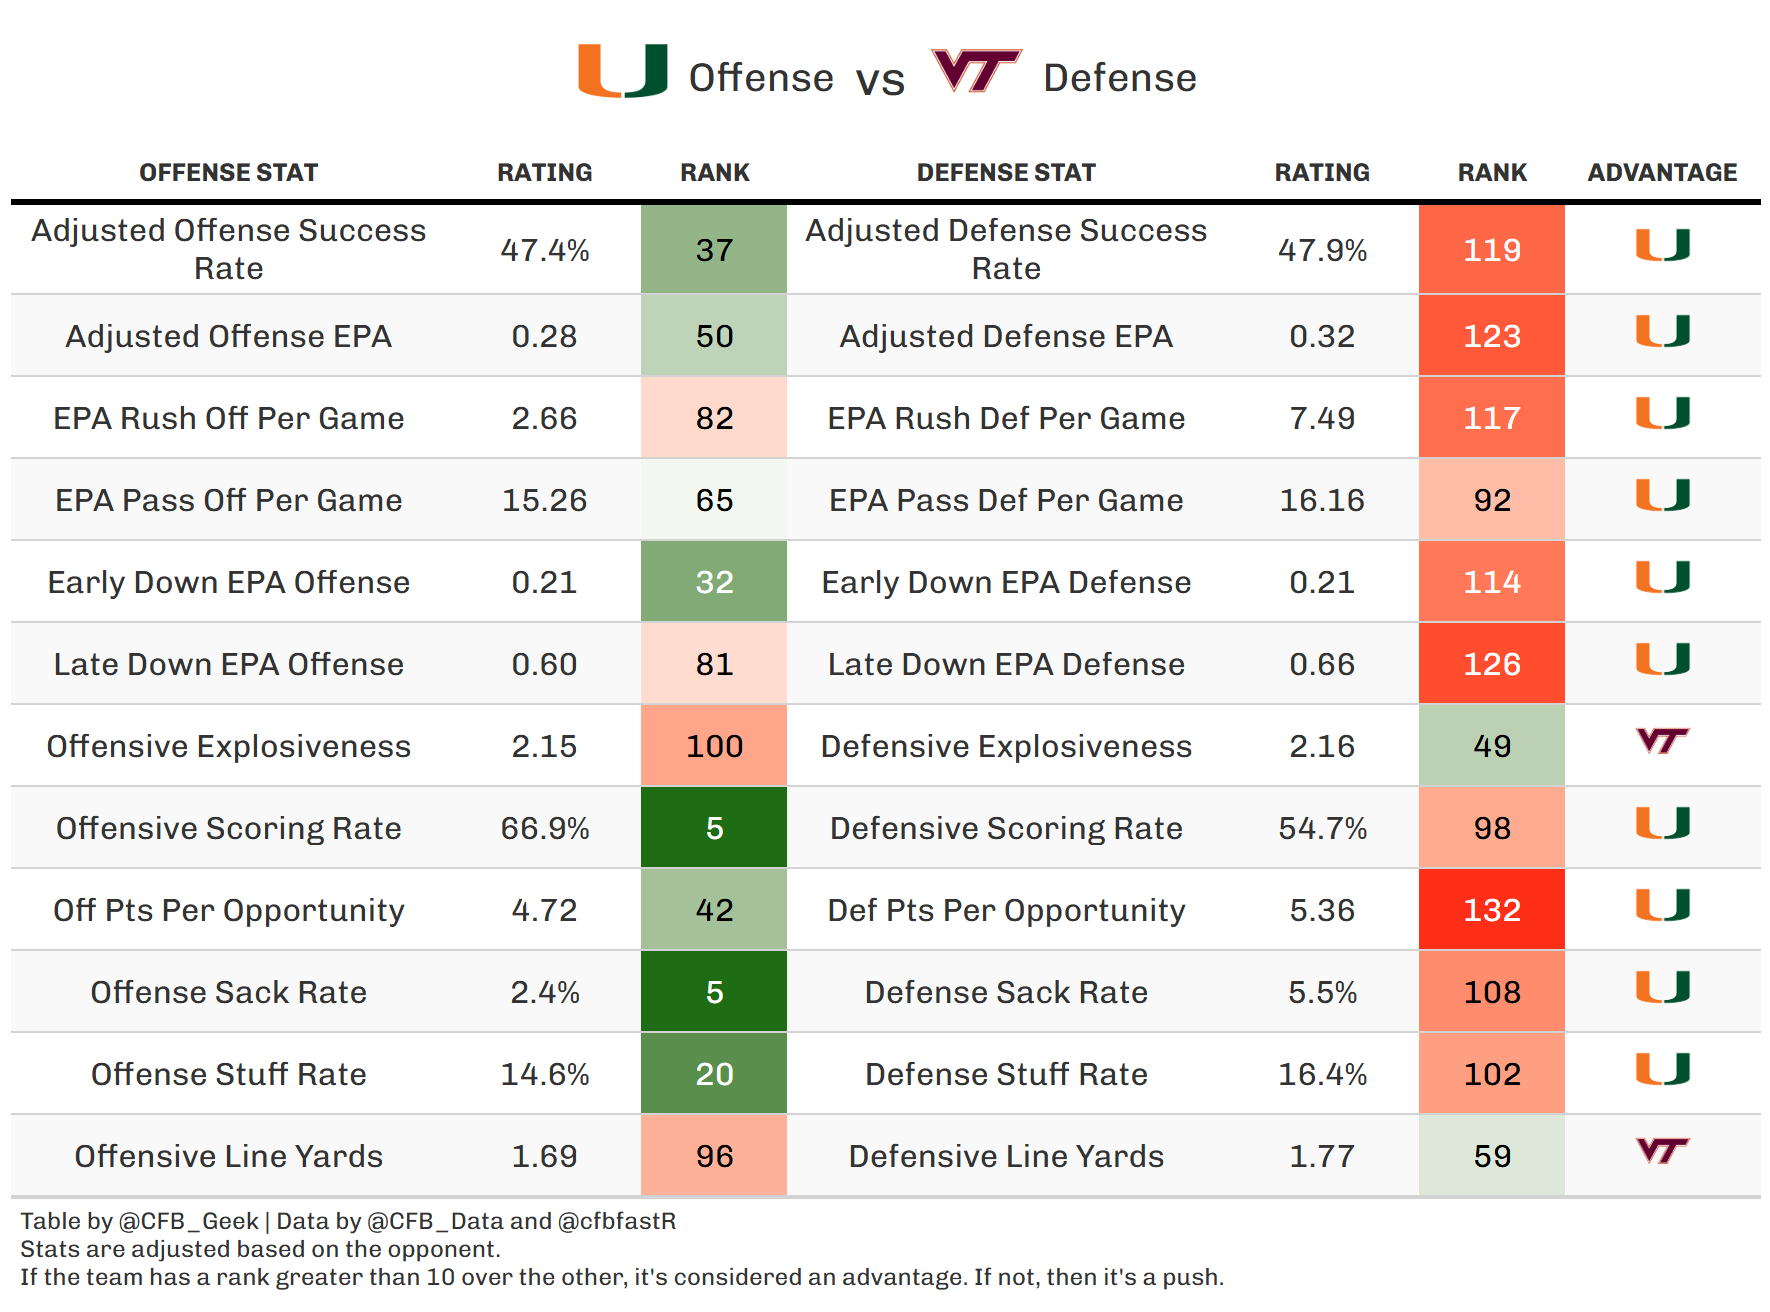Click the Virginia Tech logo in the title
This screenshot has height=1312, width=1770.
(975, 71)
